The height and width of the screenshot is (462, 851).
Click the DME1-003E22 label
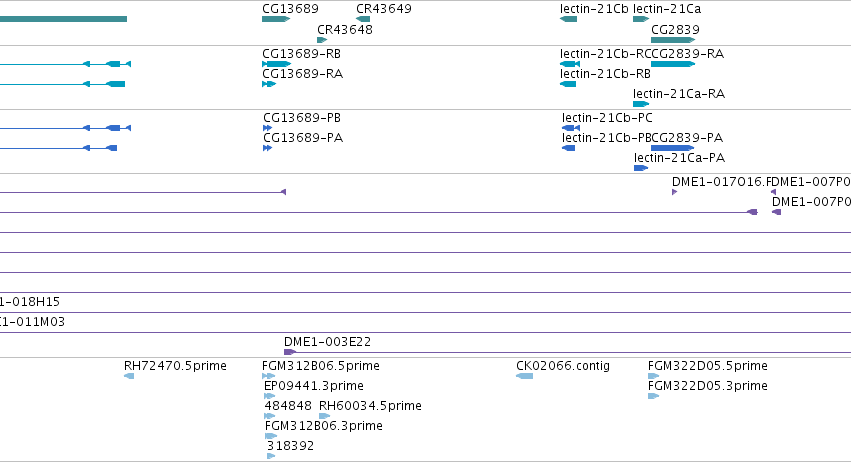coord(327,342)
